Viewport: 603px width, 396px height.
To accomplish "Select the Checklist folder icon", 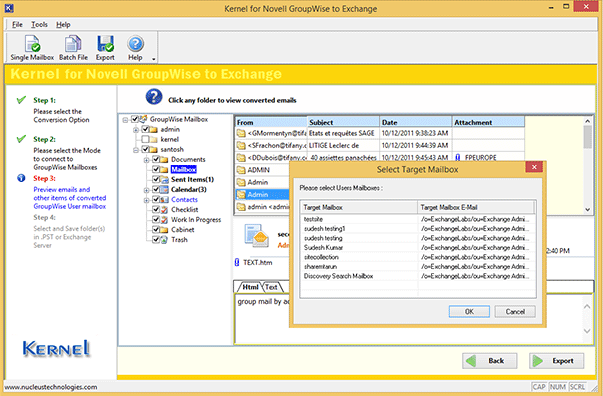I will pyautogui.click(x=164, y=210).
